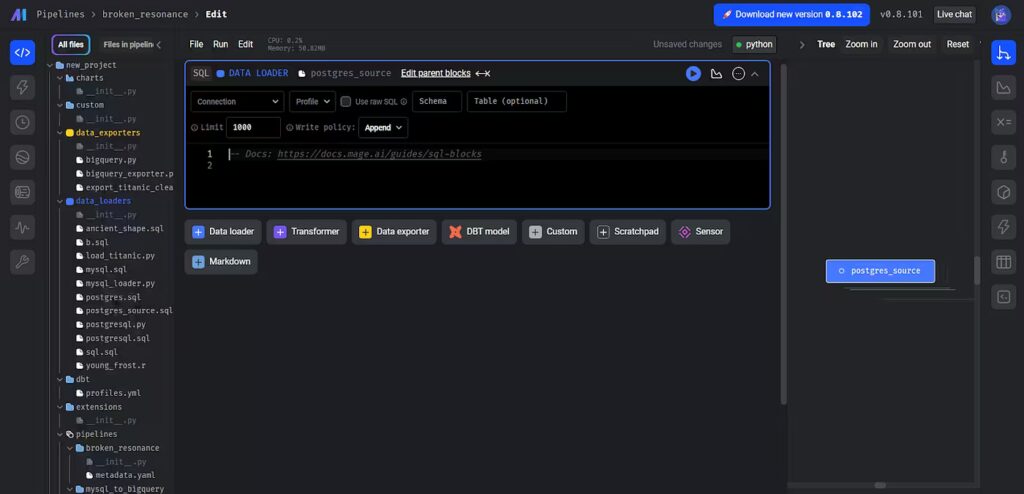1024x494 pixels.
Task: Open the triggers lightning icon in left sidebar
Action: click(22, 87)
